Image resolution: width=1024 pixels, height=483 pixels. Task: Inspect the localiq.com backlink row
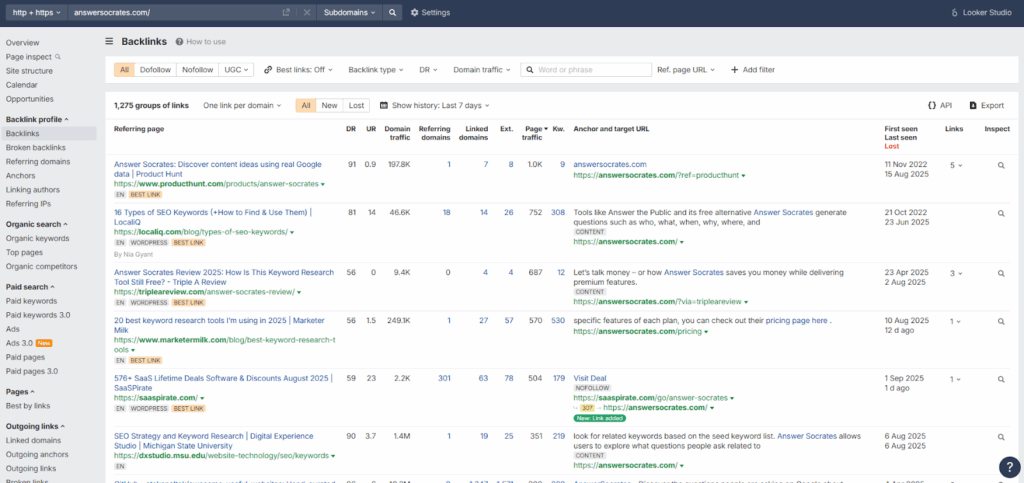tap(1000, 213)
